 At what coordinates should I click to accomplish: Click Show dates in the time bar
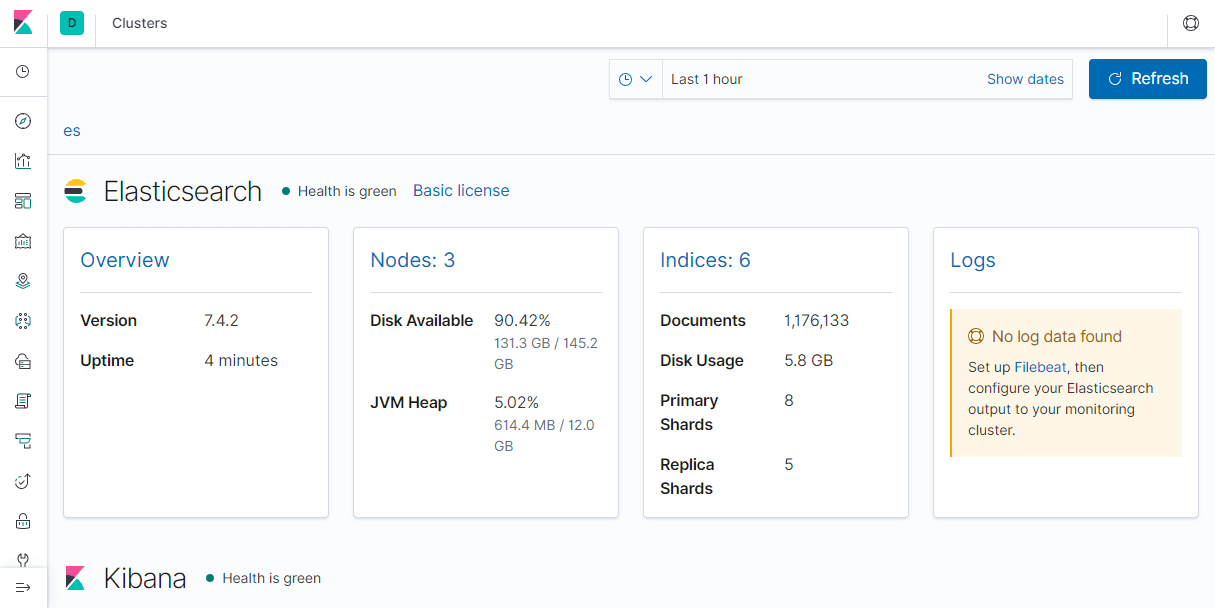[x=1025, y=78]
